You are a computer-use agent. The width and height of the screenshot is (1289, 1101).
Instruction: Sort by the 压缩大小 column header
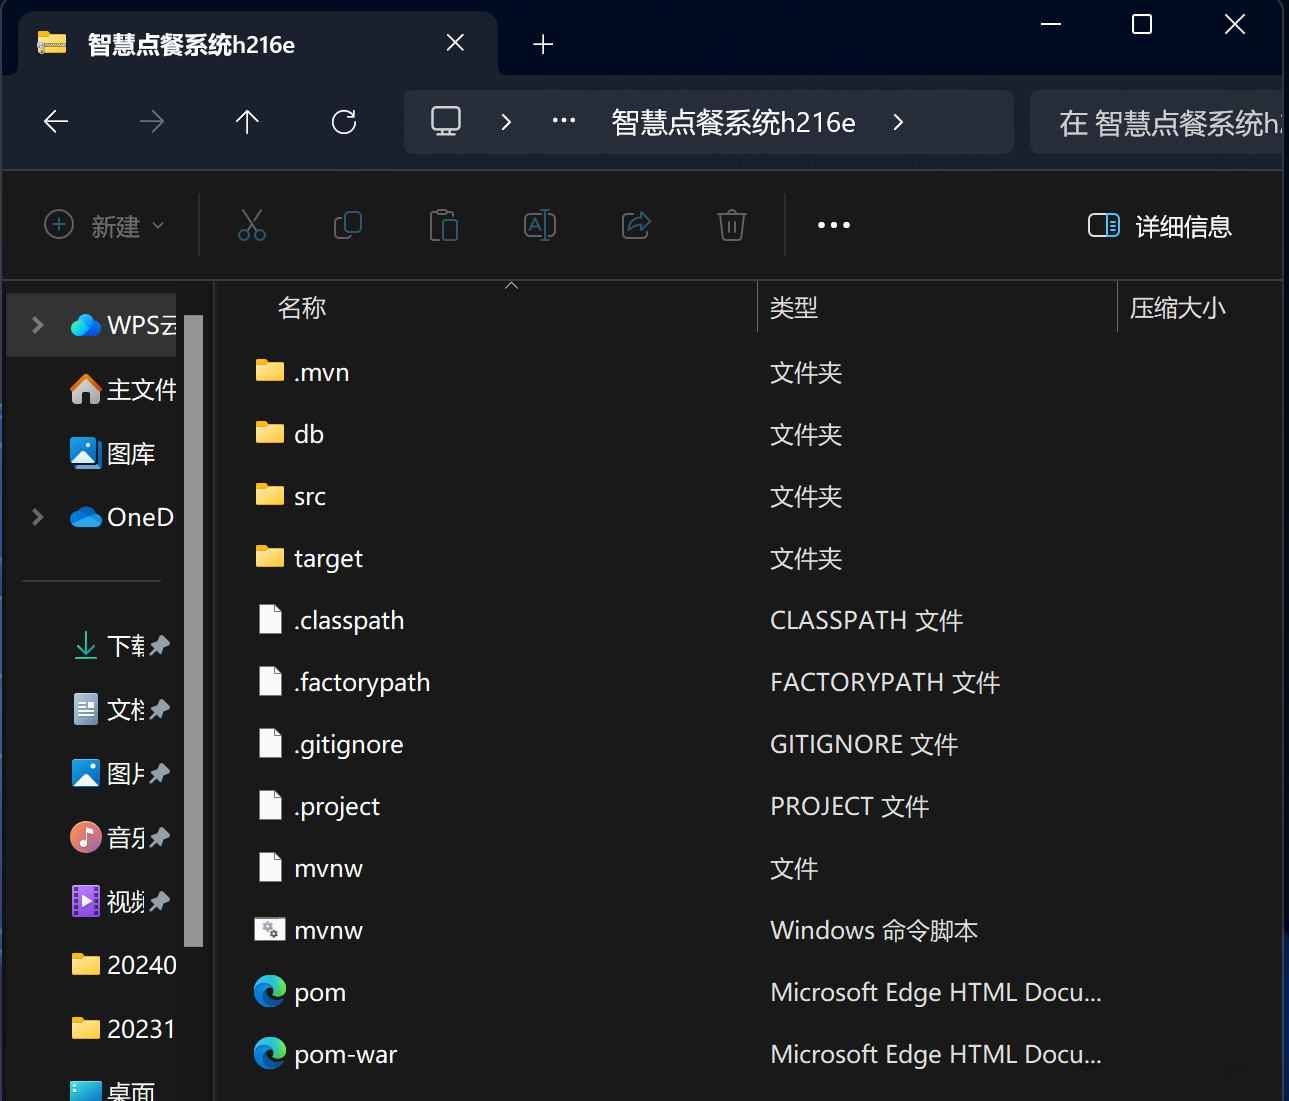coord(1178,308)
